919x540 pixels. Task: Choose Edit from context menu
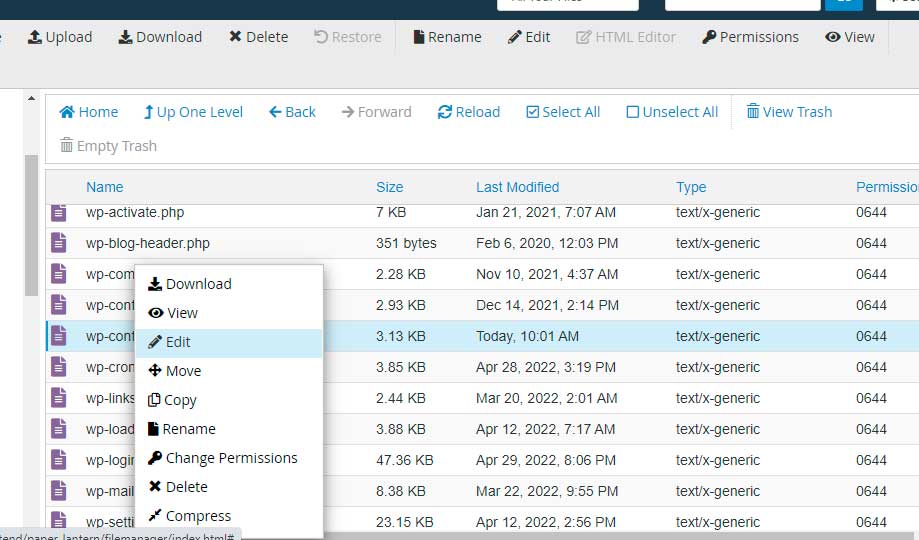(x=229, y=342)
